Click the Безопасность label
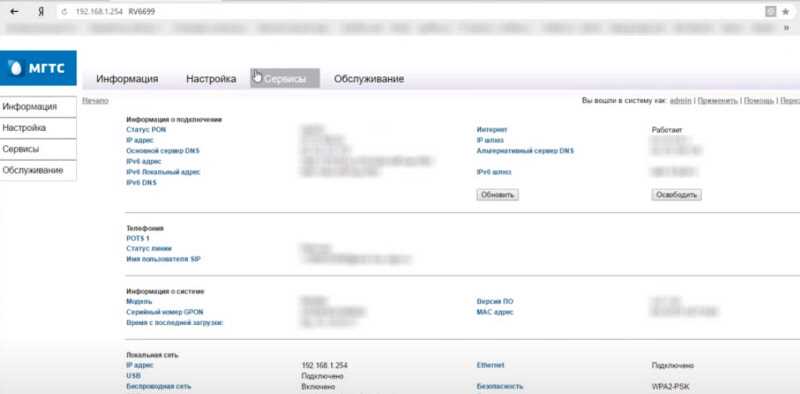Viewport: 800px width, 394px height. tap(499, 386)
